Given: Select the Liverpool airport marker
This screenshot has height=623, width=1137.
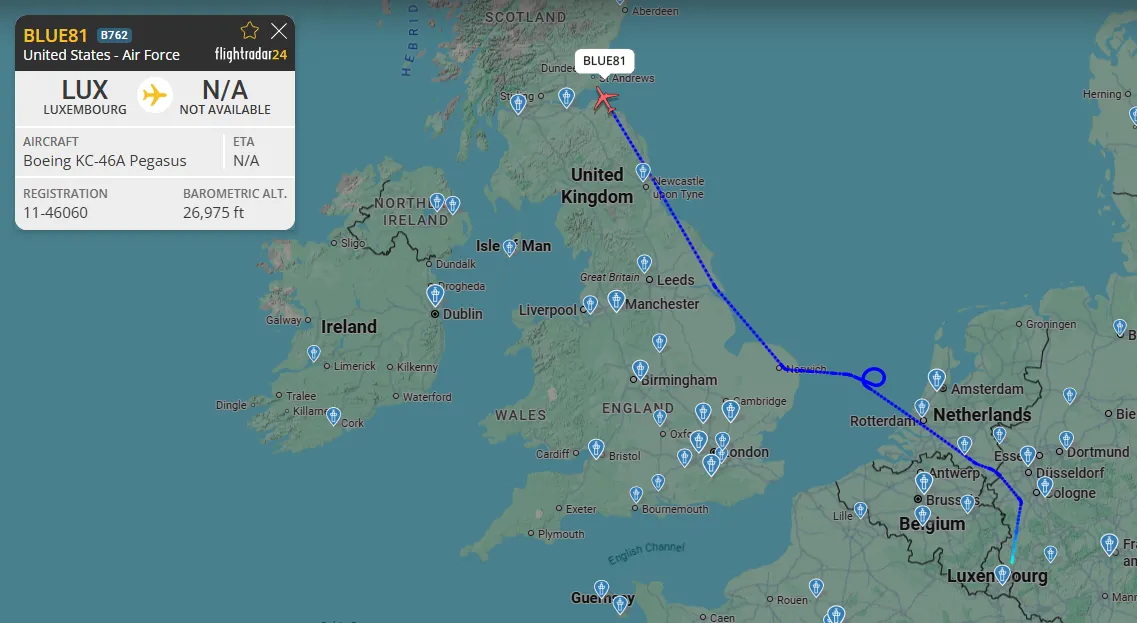Looking at the screenshot, I should 590,305.
